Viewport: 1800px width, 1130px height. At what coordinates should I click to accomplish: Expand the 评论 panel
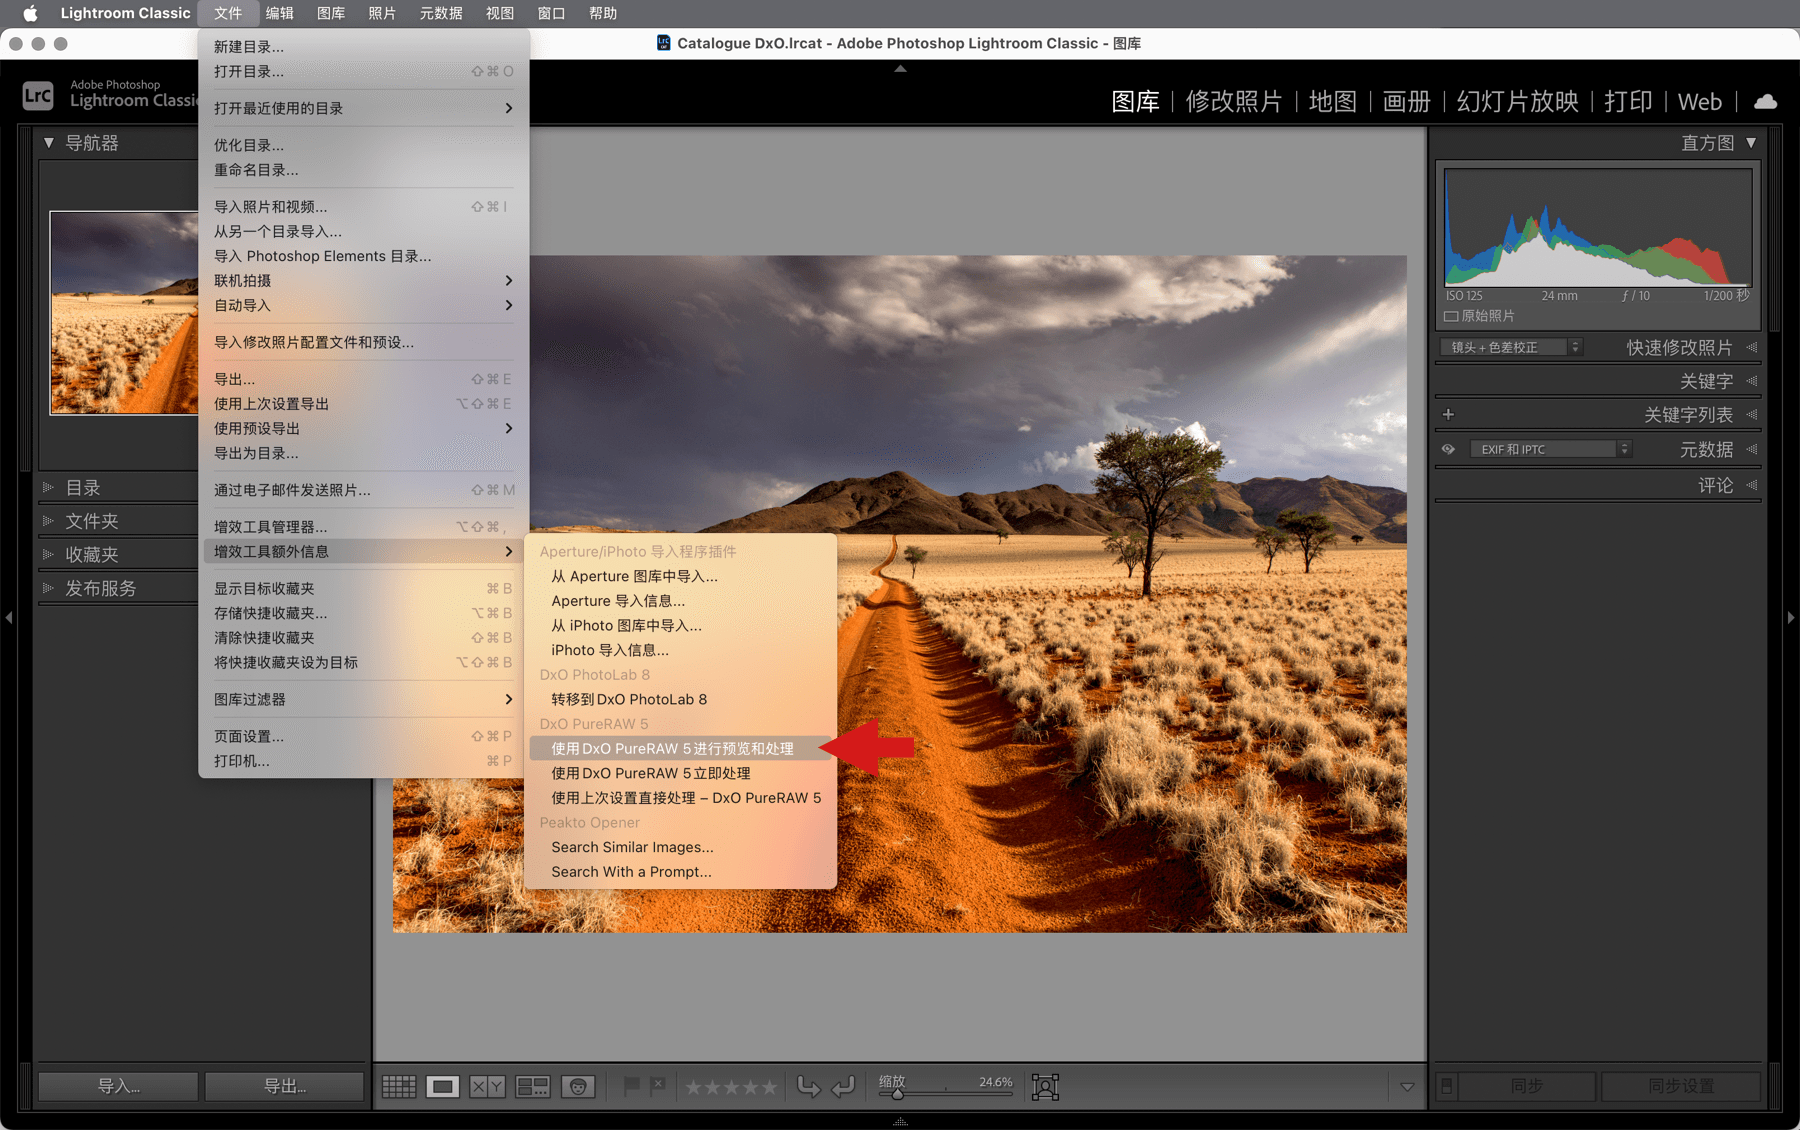pos(1752,485)
